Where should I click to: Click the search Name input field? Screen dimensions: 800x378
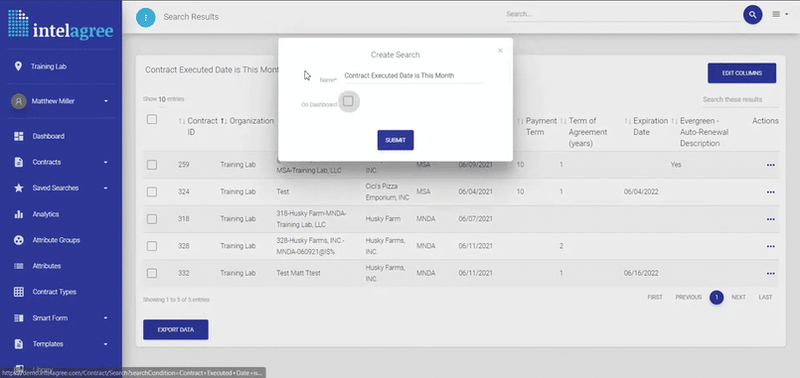(412, 75)
